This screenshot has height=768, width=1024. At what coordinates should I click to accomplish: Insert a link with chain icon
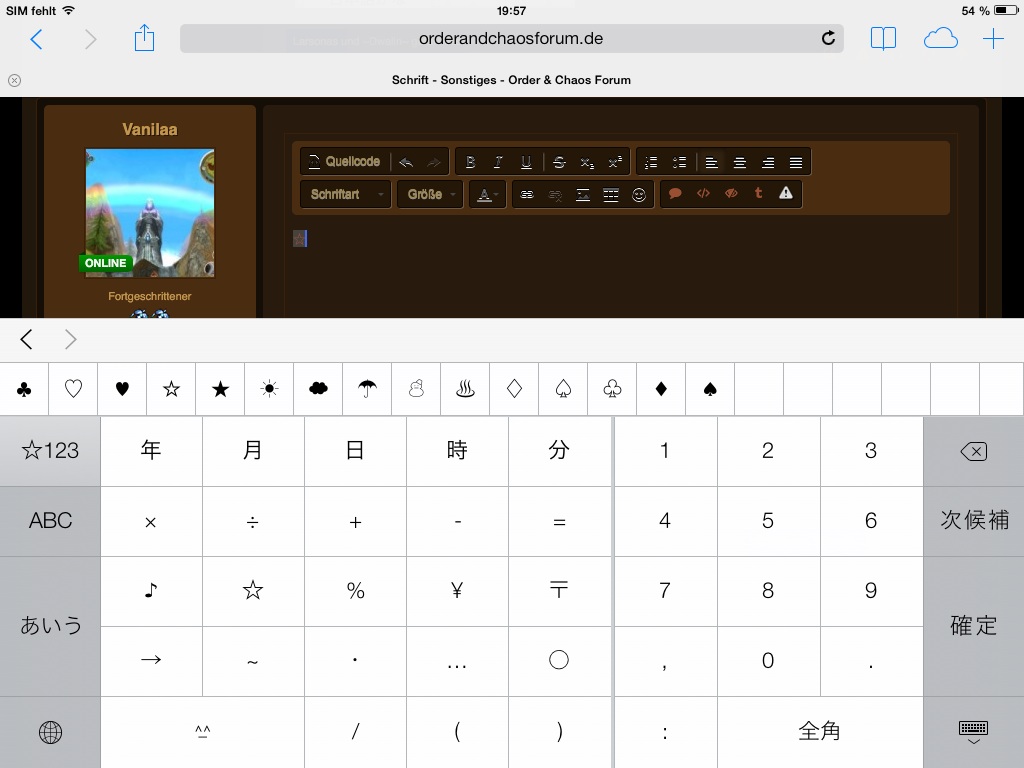527,194
